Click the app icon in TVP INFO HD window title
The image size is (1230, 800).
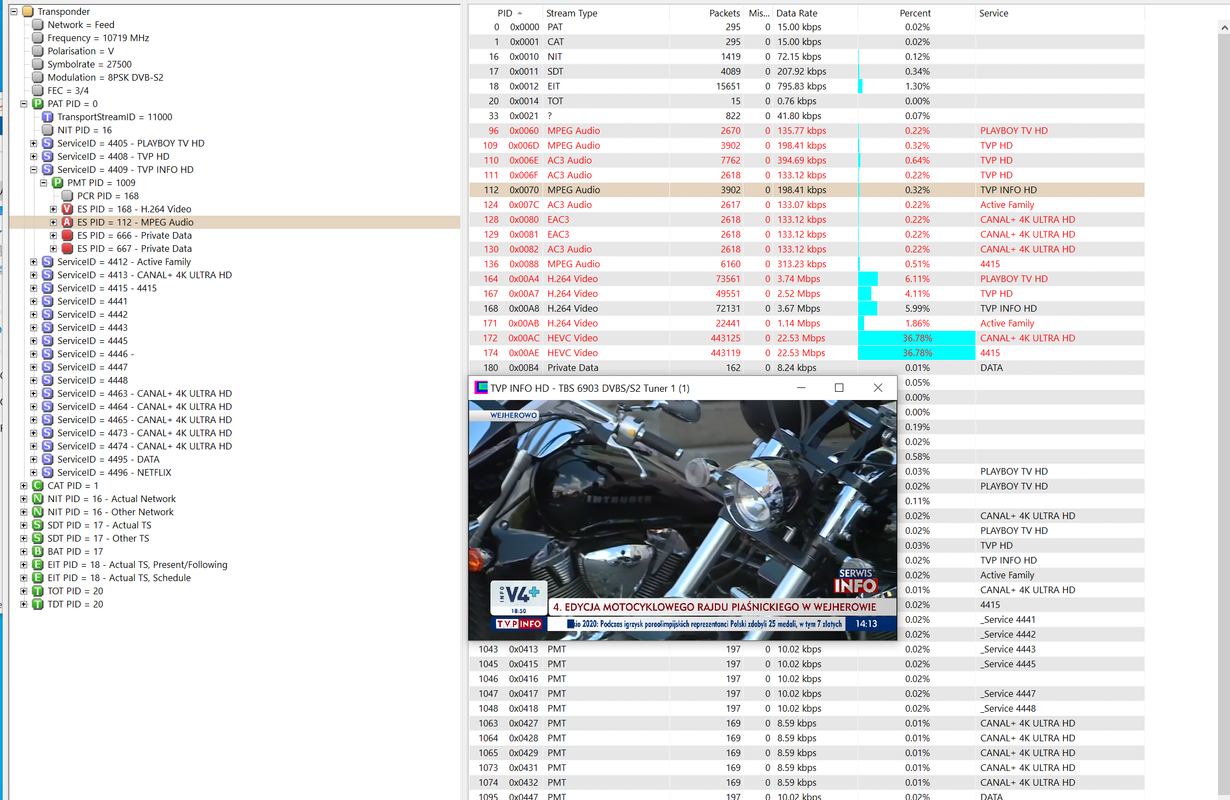pyautogui.click(x=479, y=387)
